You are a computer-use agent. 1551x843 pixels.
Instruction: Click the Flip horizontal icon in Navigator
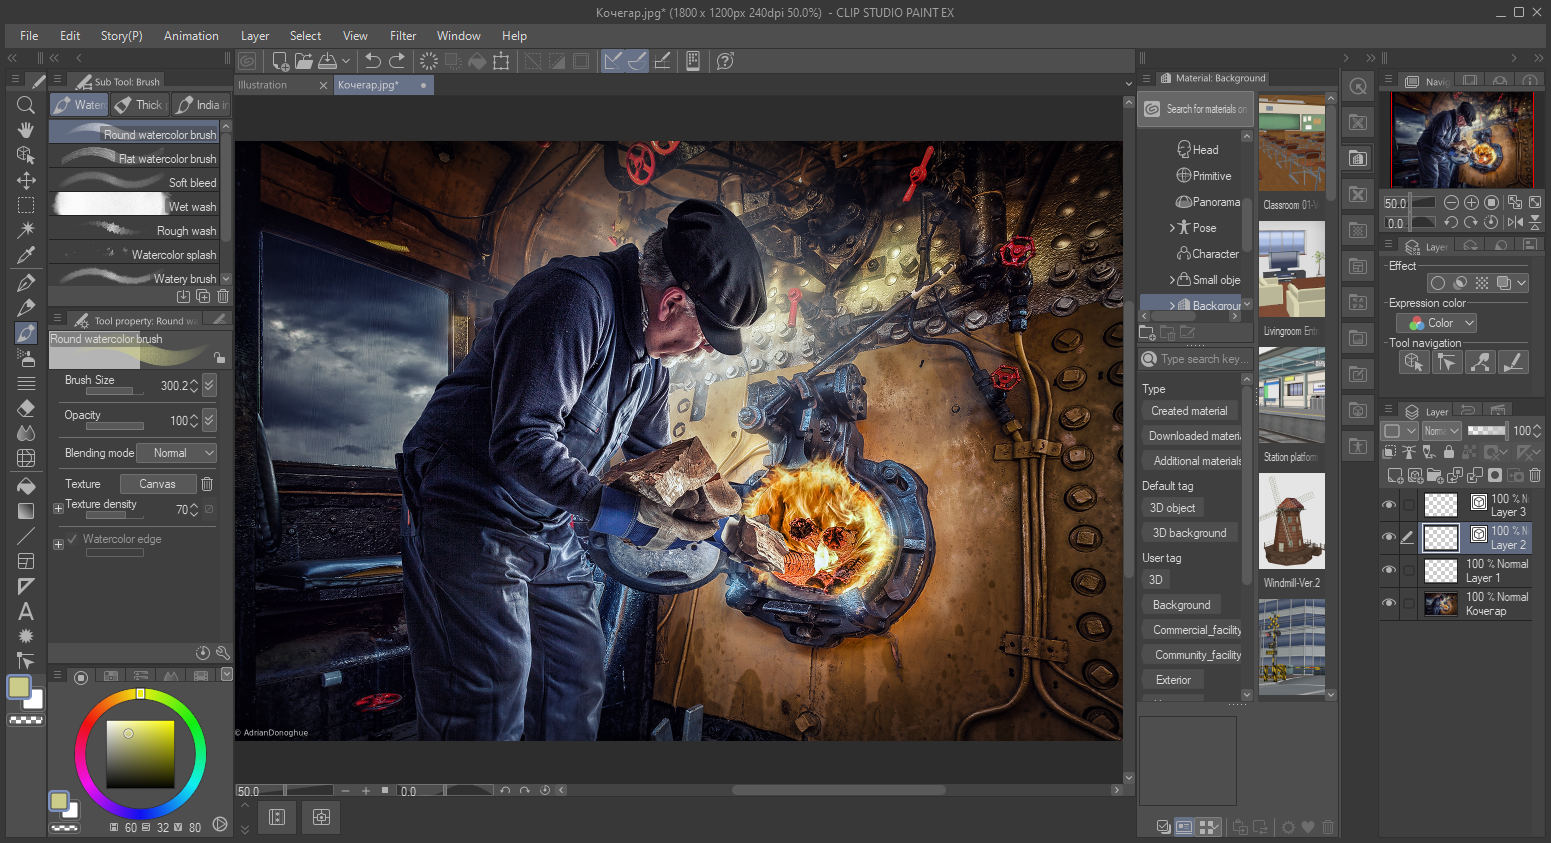coord(1515,222)
